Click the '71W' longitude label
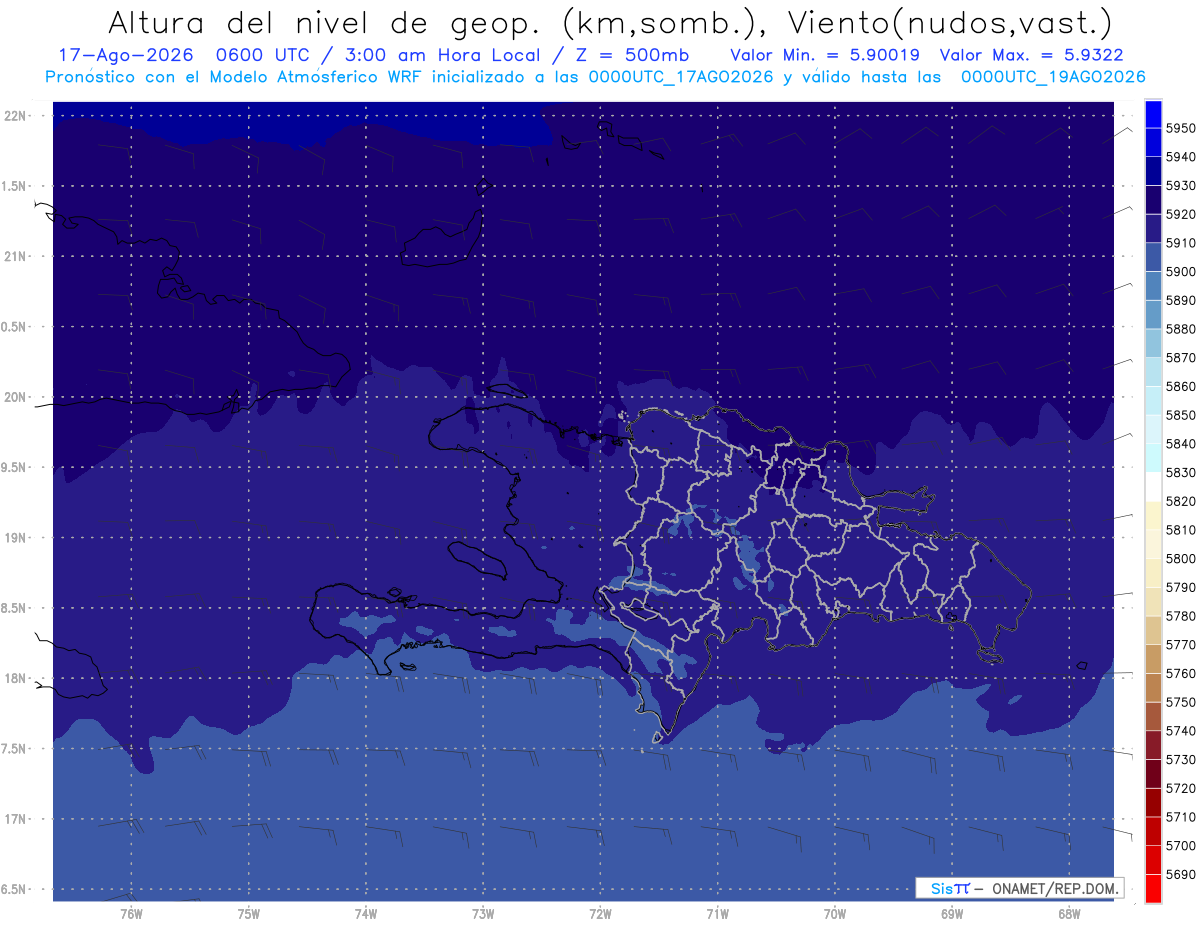The width and height of the screenshot is (1200, 927). (x=717, y=913)
